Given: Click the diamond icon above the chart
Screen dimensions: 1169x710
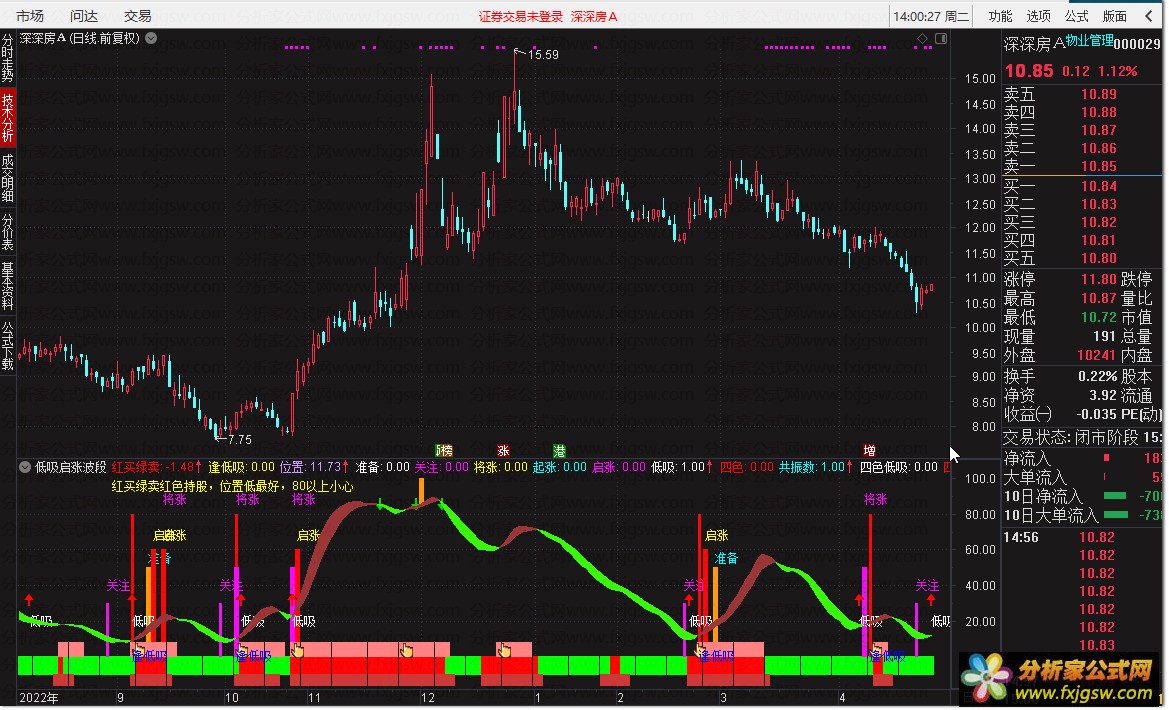Looking at the screenshot, I should (x=923, y=38).
